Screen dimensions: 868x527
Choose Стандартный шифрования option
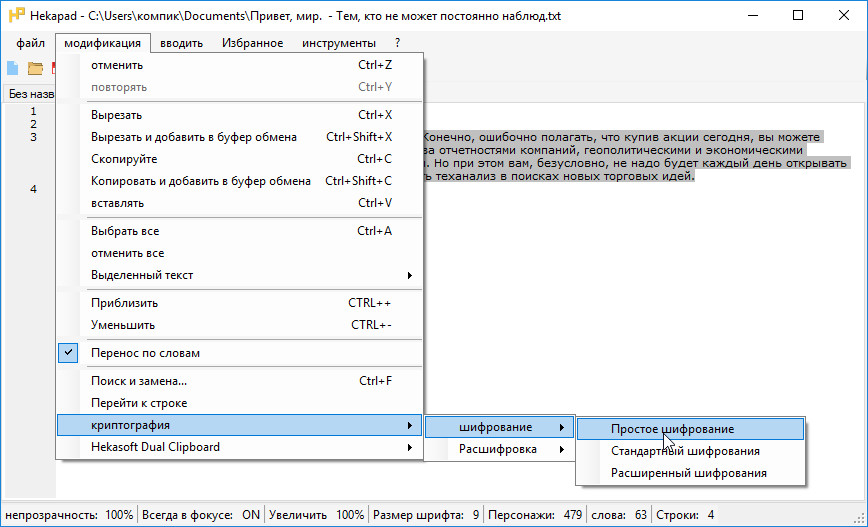point(690,451)
